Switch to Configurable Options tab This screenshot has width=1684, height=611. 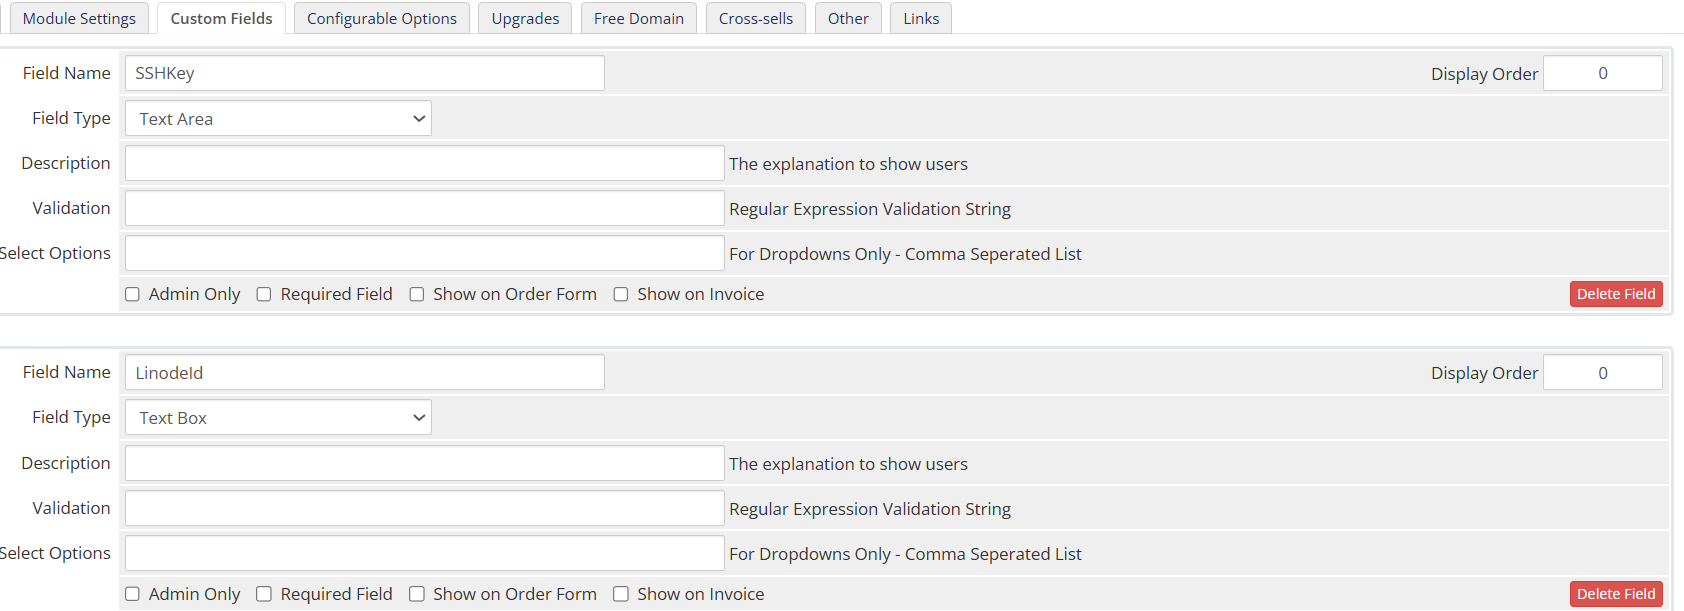pyautogui.click(x=382, y=18)
